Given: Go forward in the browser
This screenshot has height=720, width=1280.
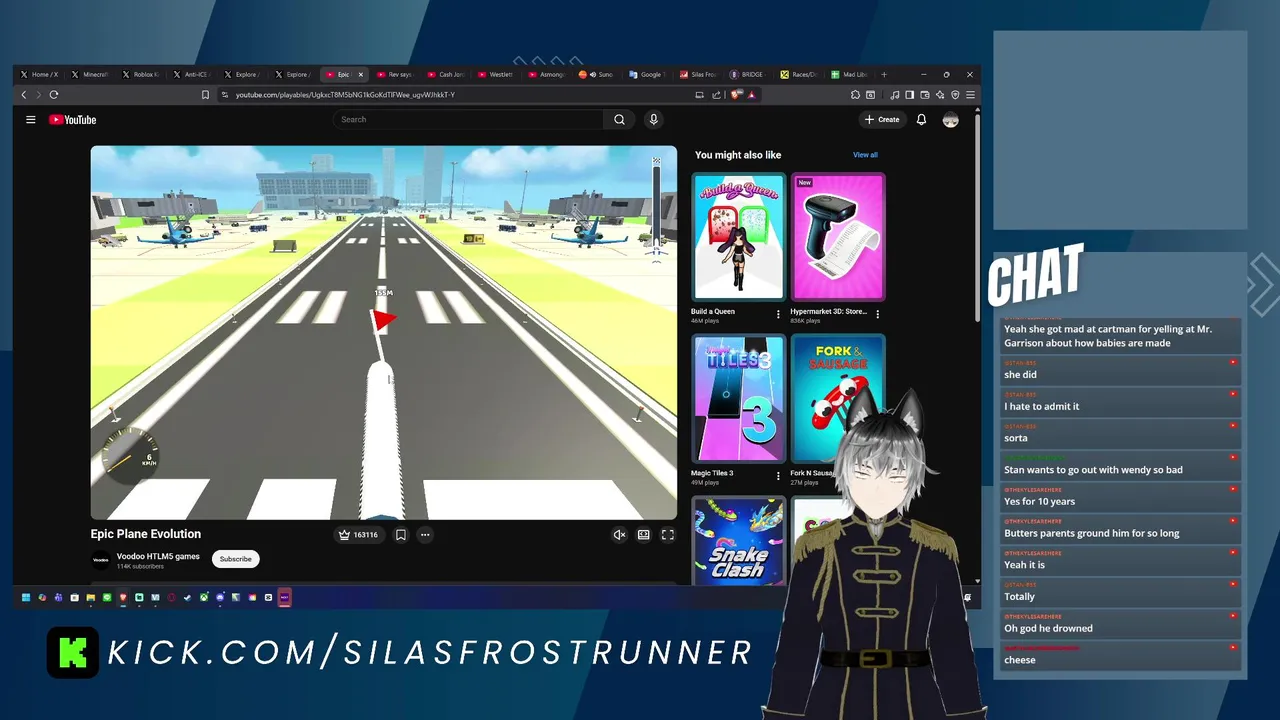Looking at the screenshot, I should coord(39,95).
